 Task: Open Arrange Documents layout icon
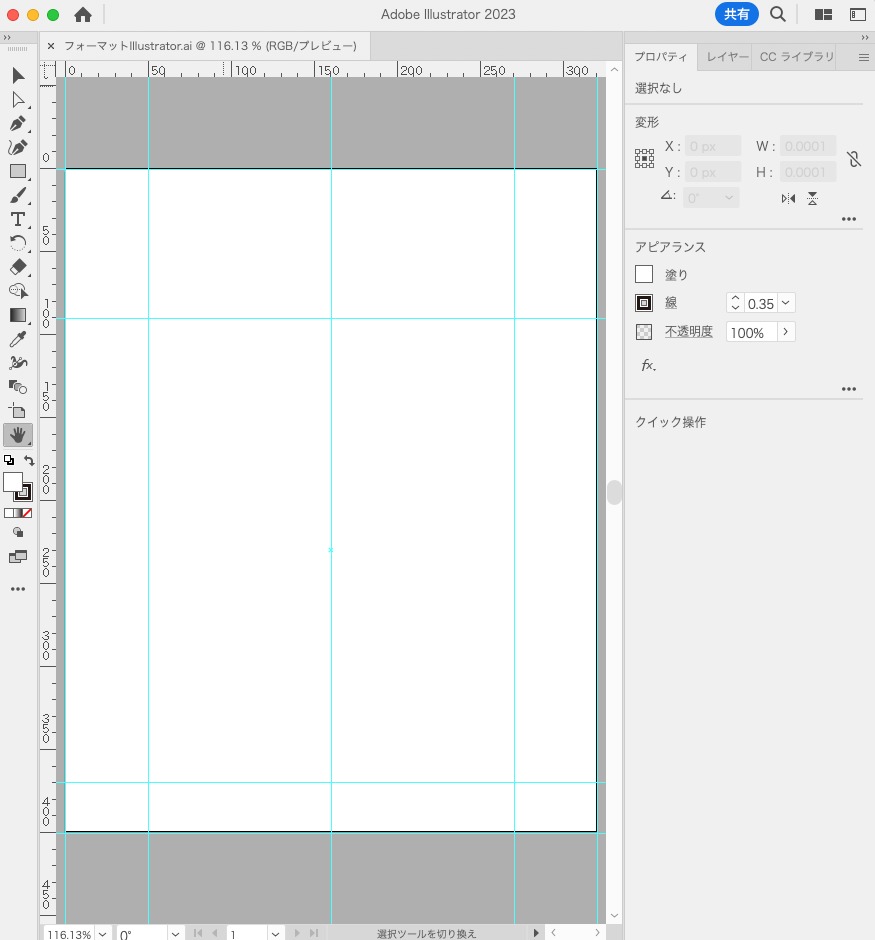823,14
